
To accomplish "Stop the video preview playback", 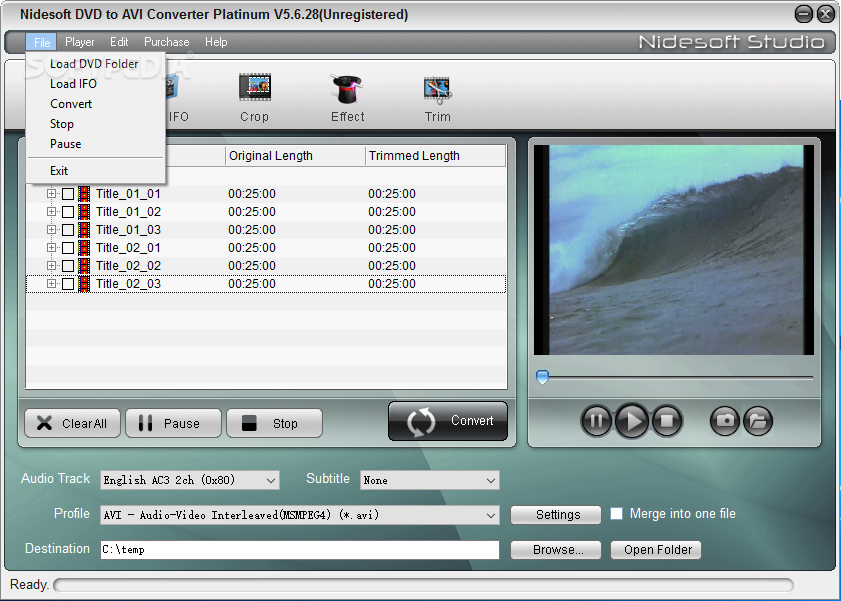I will coord(667,421).
